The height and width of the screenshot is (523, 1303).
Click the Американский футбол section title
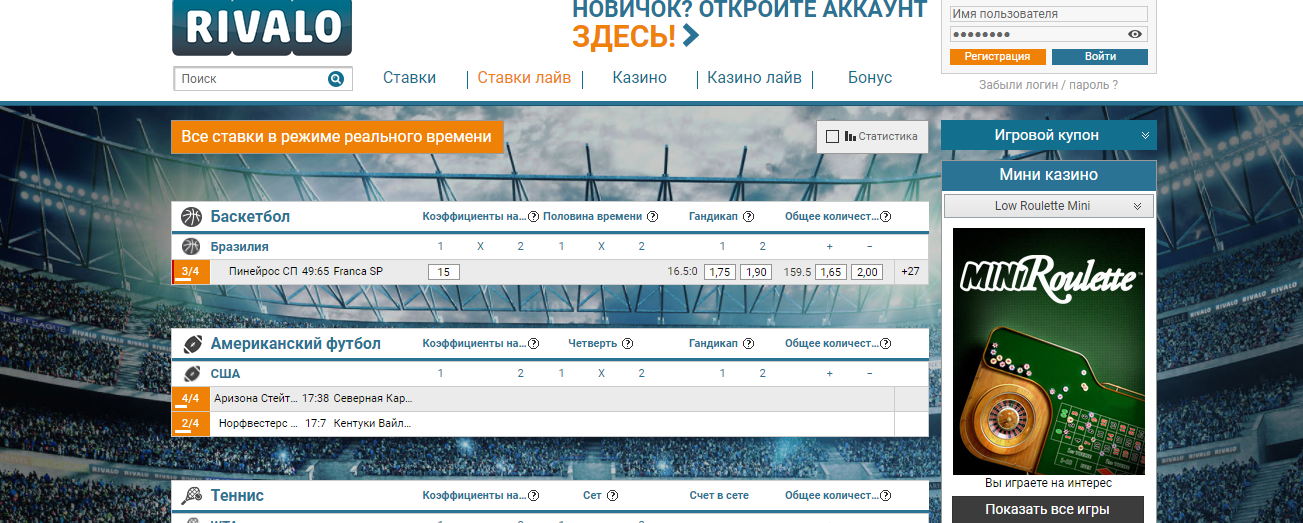[295, 344]
